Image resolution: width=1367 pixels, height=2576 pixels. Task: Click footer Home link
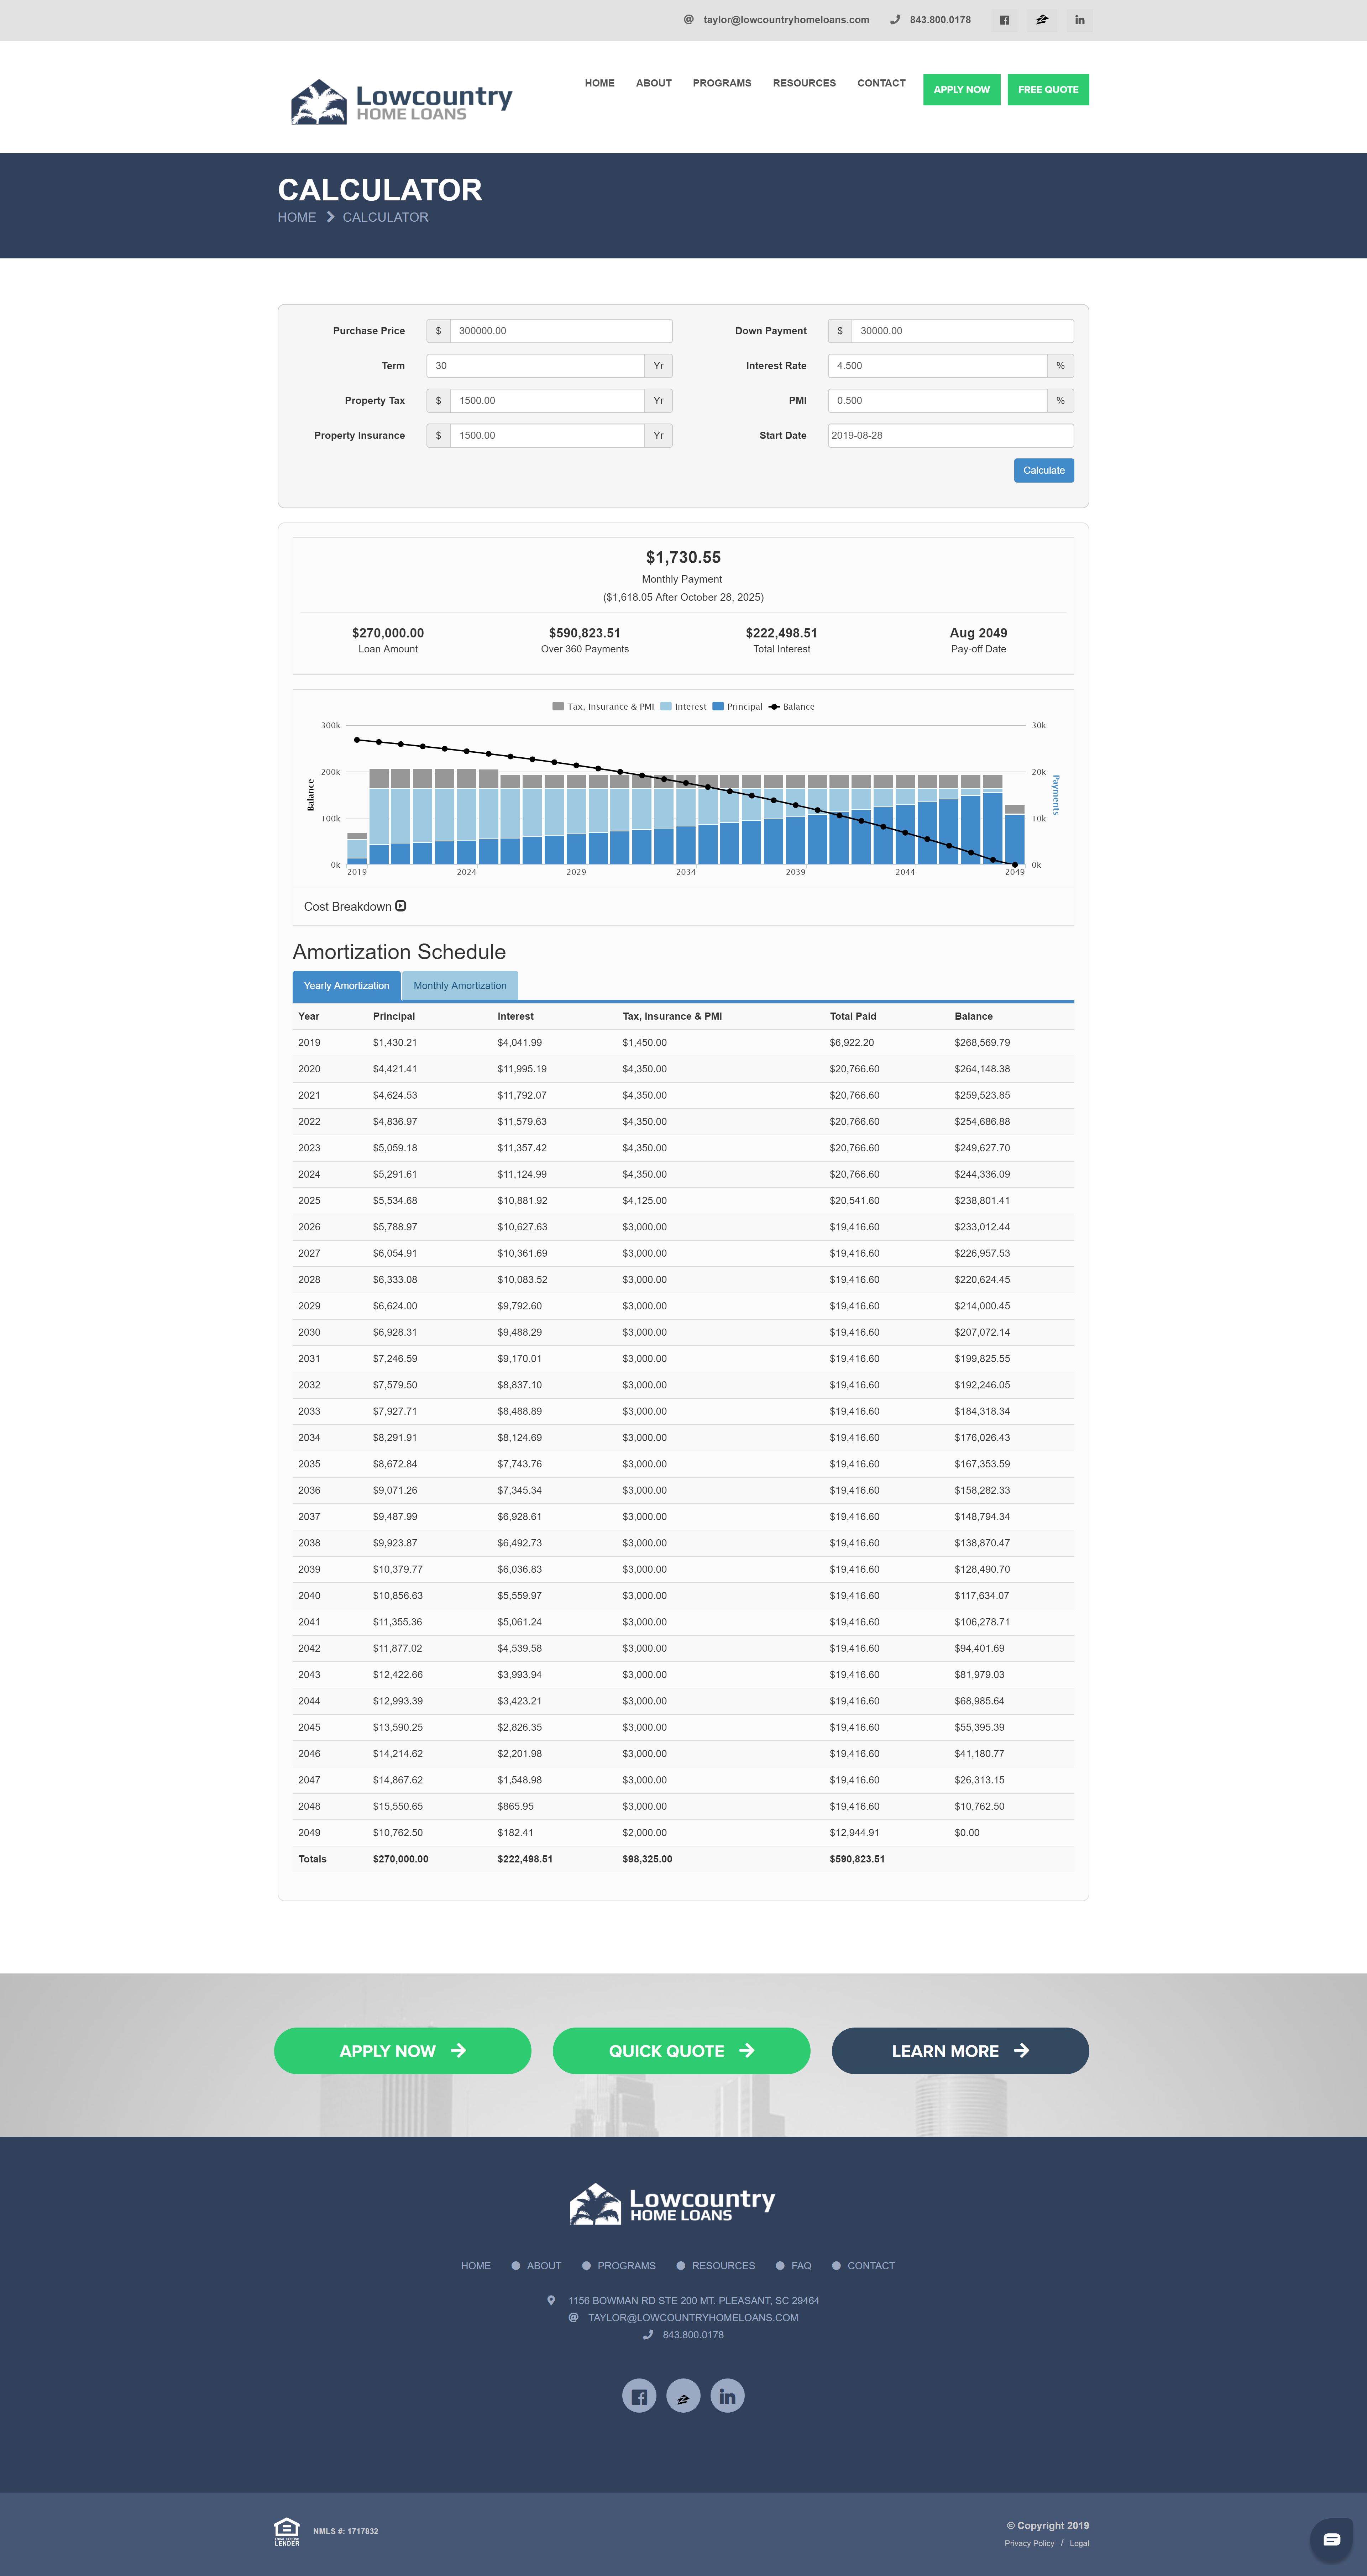pyautogui.click(x=476, y=2266)
